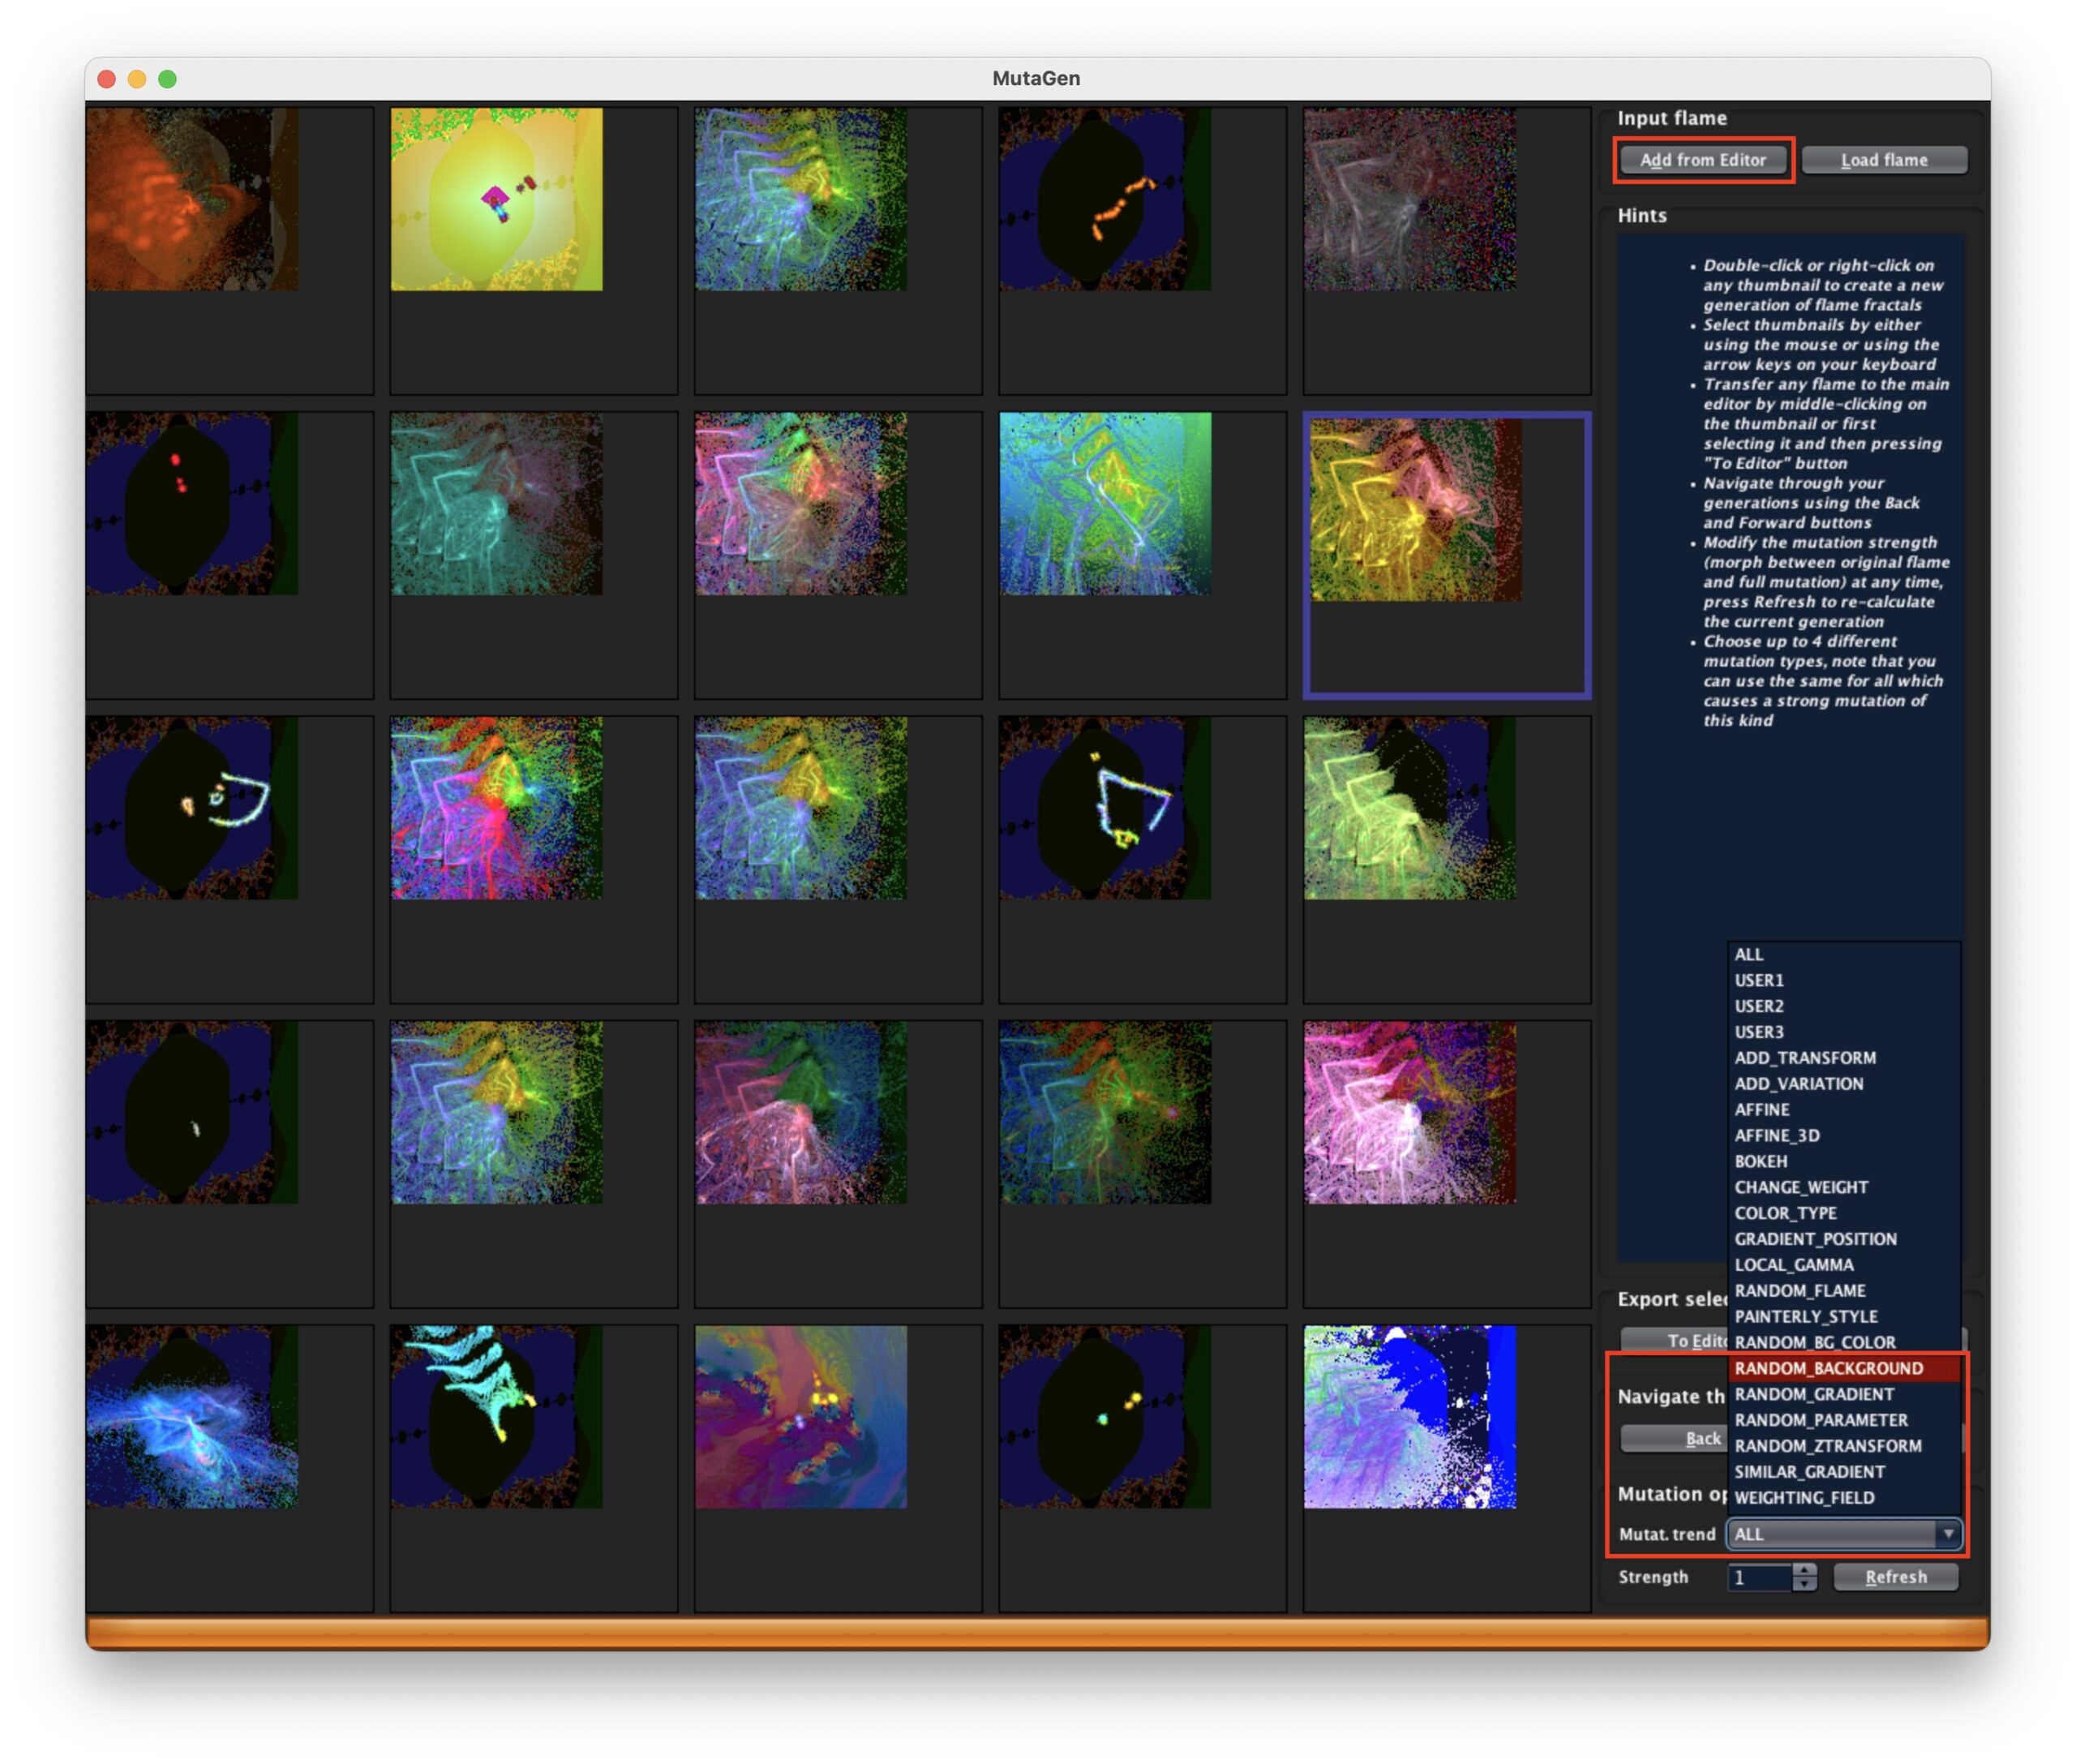Select the cyan striped fractal thumbnail in bottom row
Image resolution: width=2076 pixels, height=1764 pixels.
coord(497,1416)
